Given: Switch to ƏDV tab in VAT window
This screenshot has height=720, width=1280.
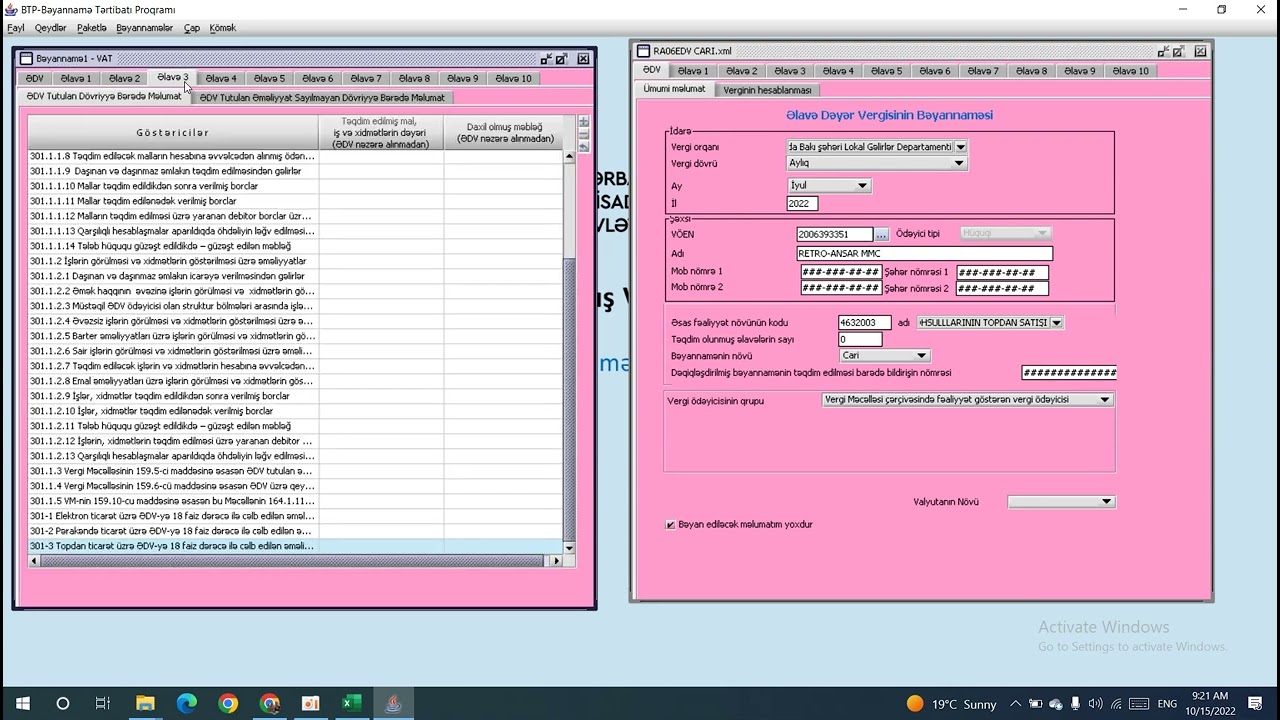Looking at the screenshot, I should pos(35,78).
